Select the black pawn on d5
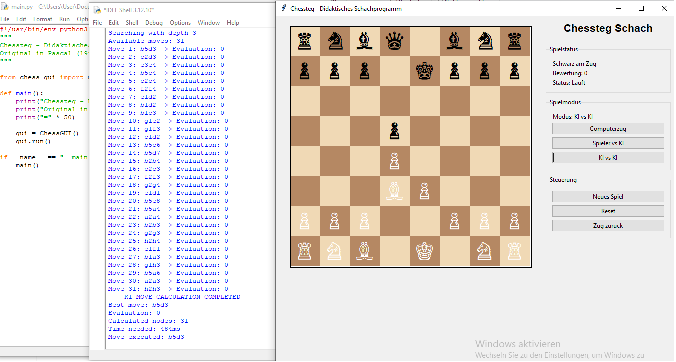Image resolution: width=676 pixels, height=362 pixels. [x=394, y=131]
